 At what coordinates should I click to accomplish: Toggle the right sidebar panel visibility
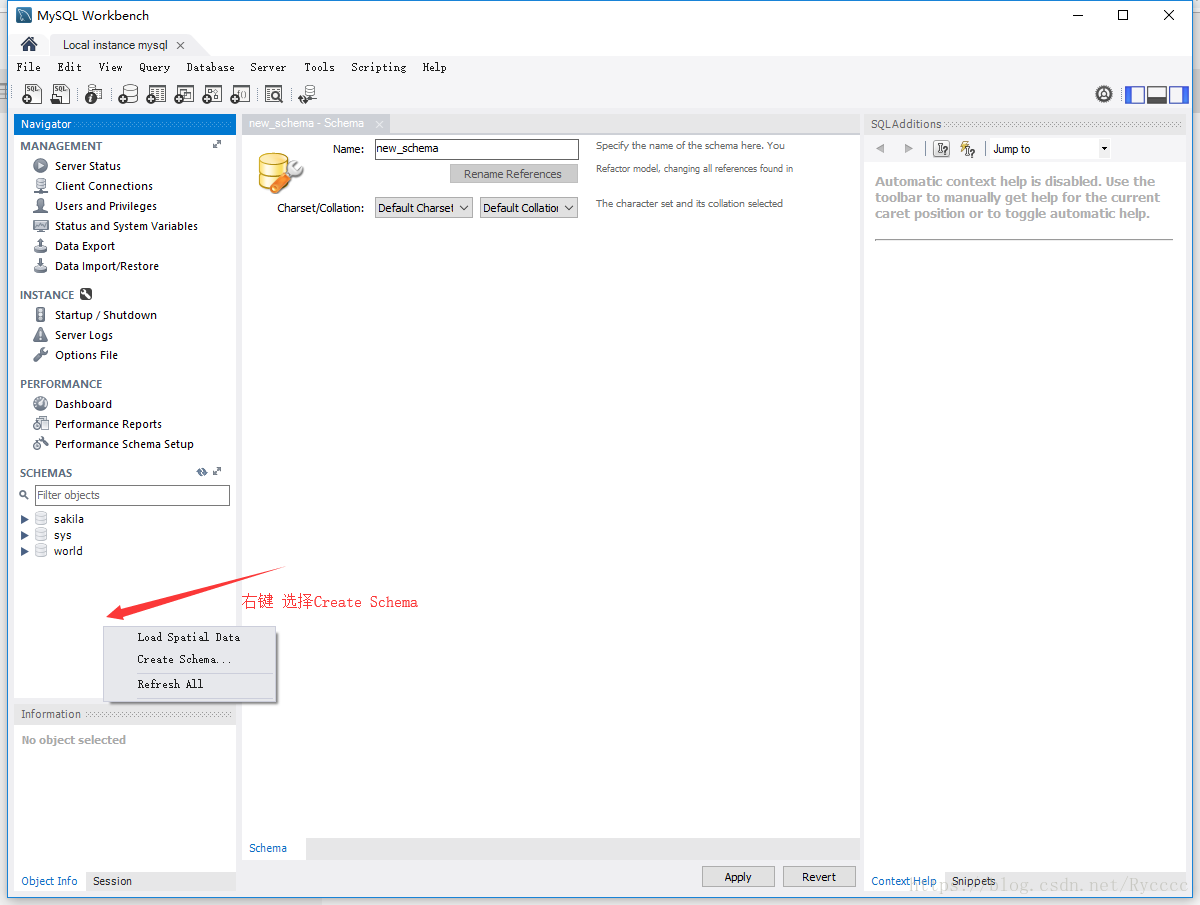1179,95
